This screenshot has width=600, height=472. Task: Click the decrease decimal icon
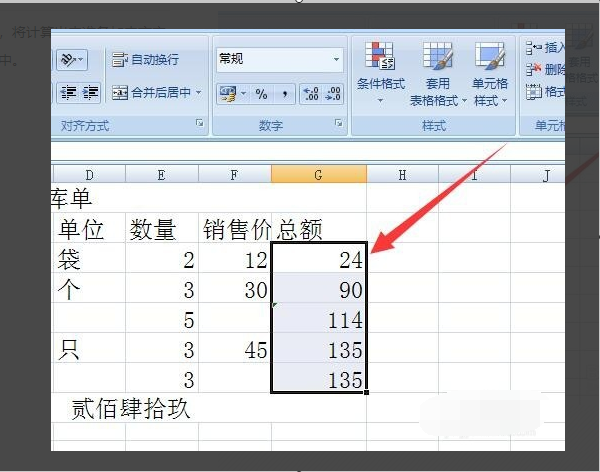[x=333, y=94]
